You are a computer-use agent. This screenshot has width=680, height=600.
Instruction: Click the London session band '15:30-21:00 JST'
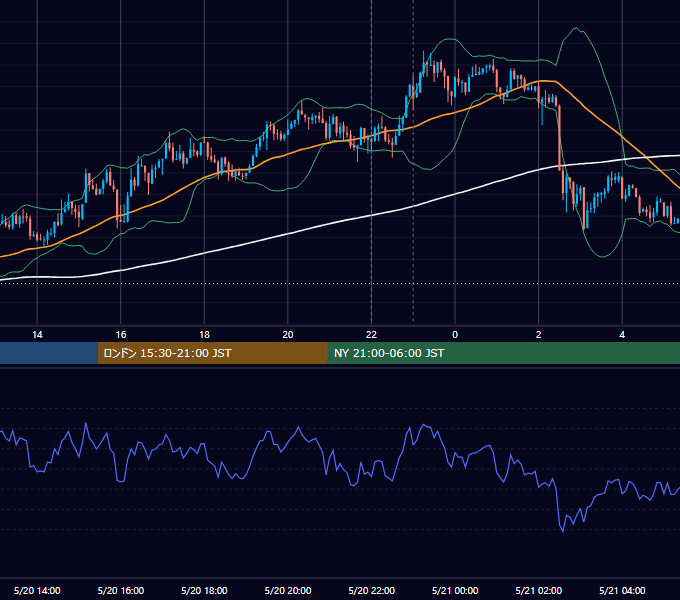212,353
